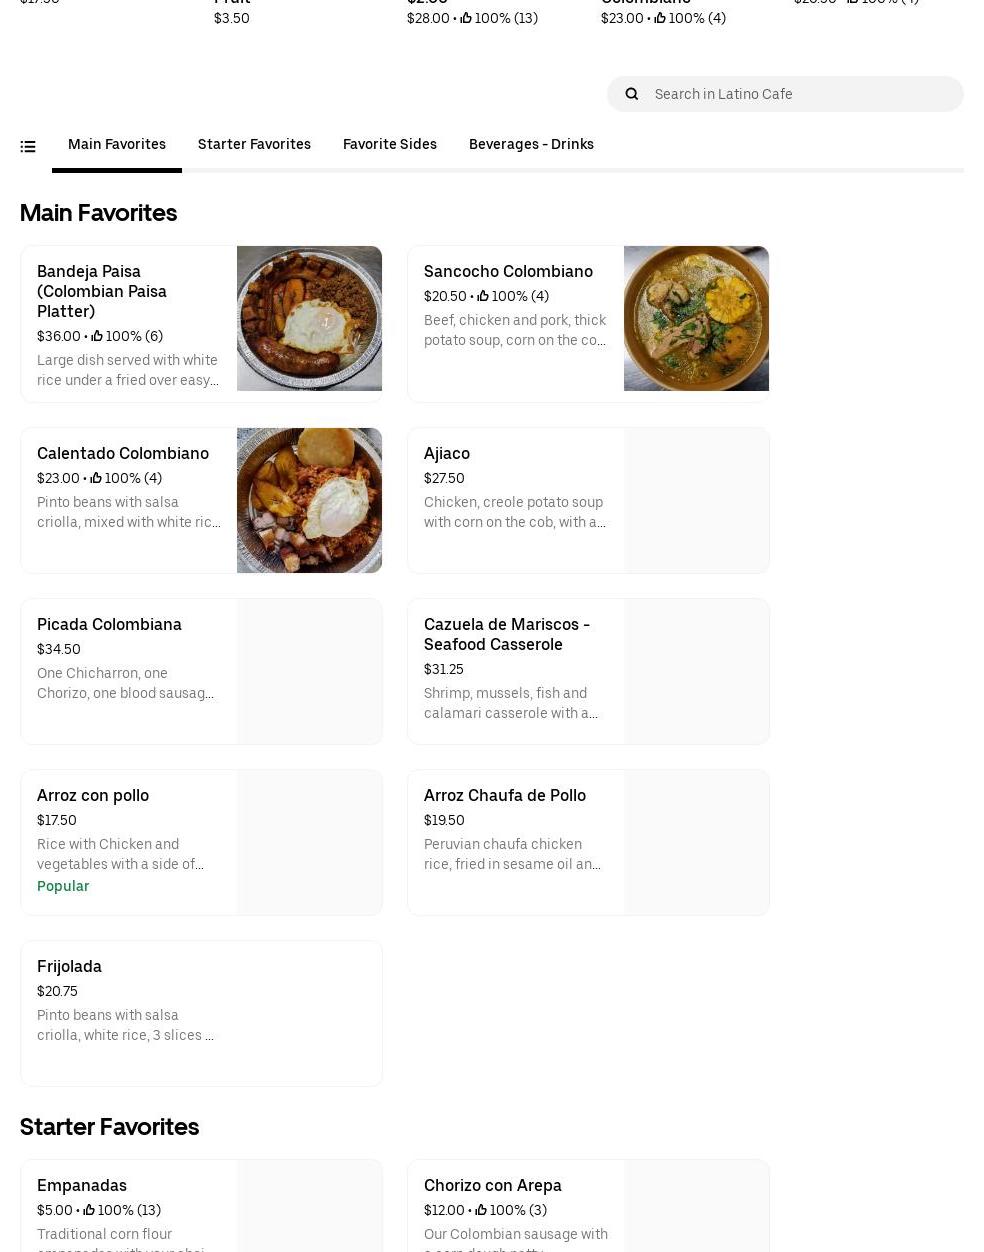Click thumbs-up rating on Bandeja Paisa
984x1252 pixels.
(97, 337)
